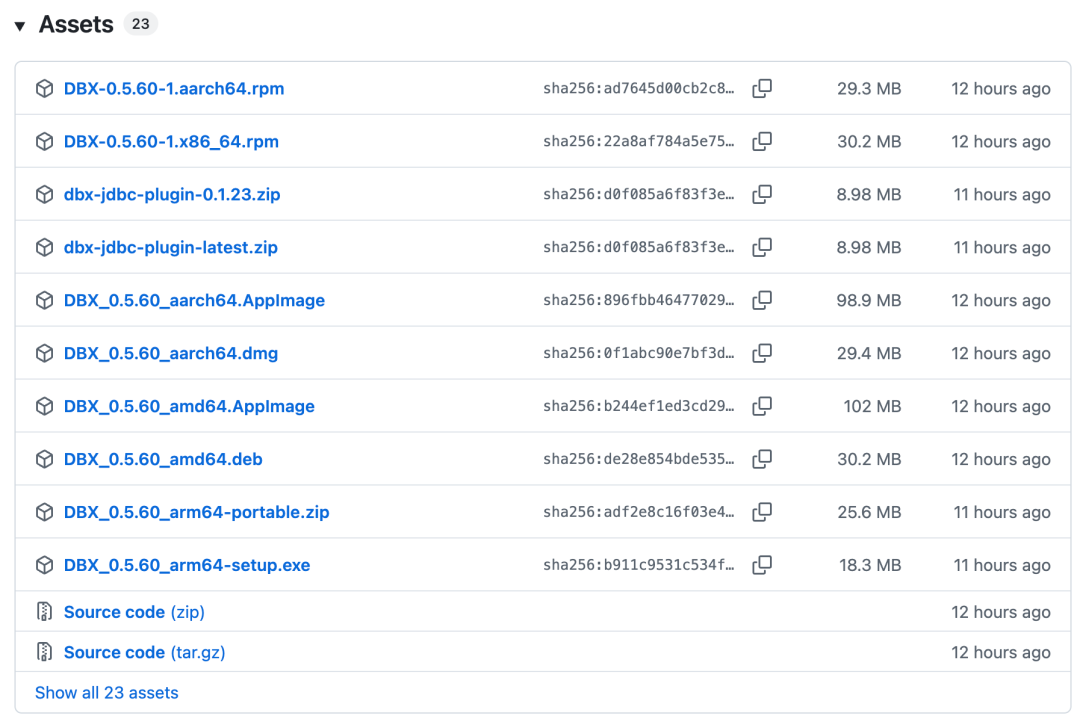Click package icon beside DBX-0.5.60-1.aarch64.rpm

click(x=45, y=89)
